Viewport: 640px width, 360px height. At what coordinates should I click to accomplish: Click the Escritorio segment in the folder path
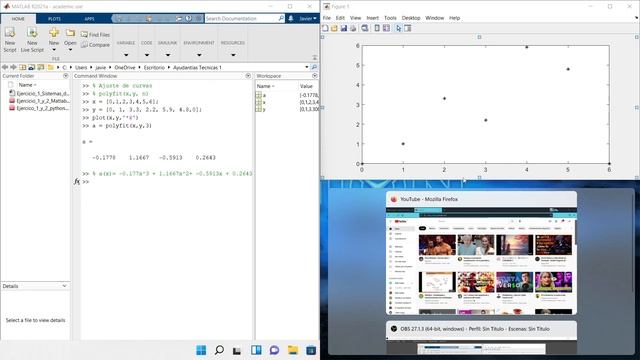(x=154, y=67)
